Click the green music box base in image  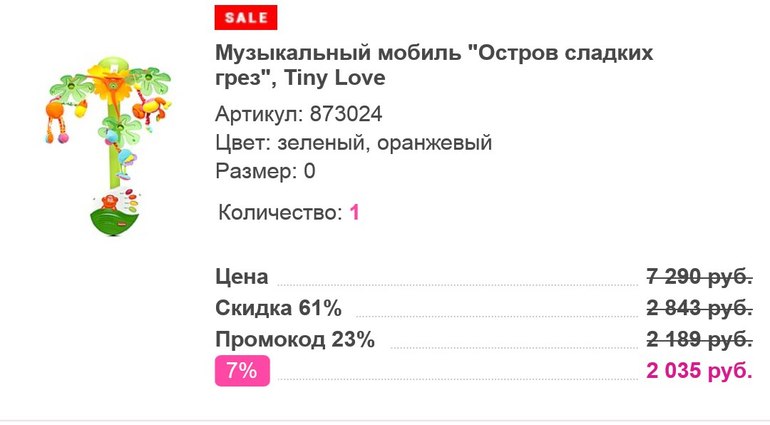click(116, 216)
